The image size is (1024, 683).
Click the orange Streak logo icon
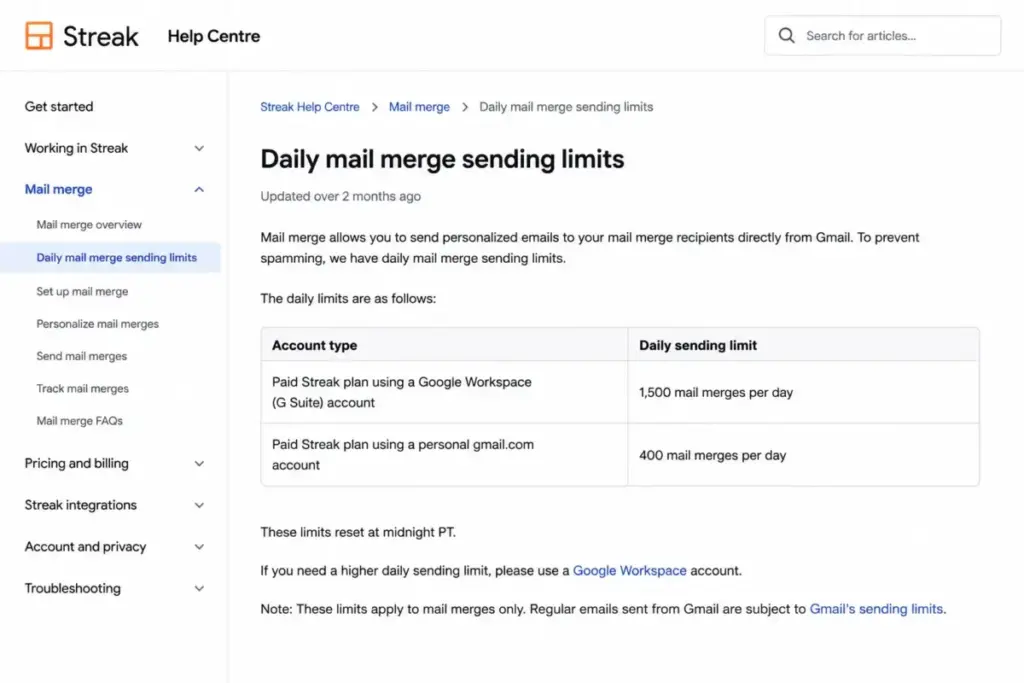click(x=39, y=35)
